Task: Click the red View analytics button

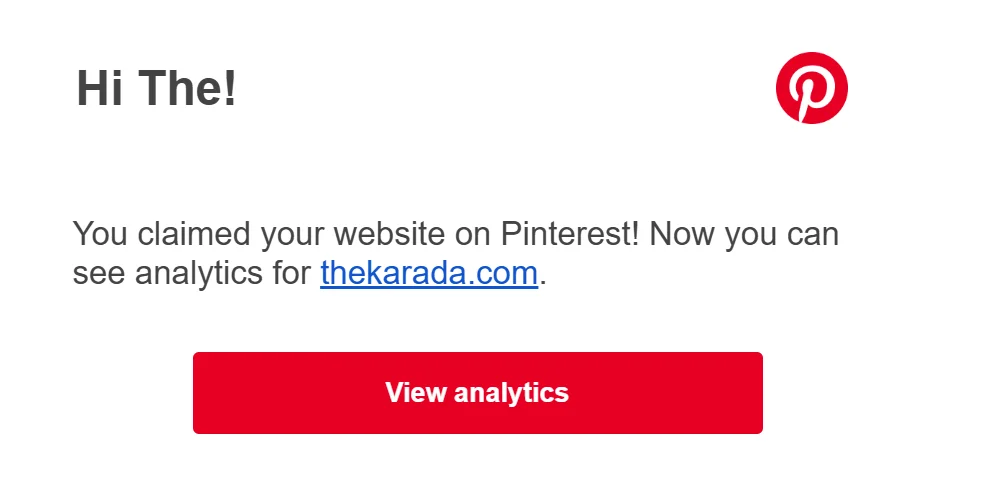Action: click(x=477, y=392)
